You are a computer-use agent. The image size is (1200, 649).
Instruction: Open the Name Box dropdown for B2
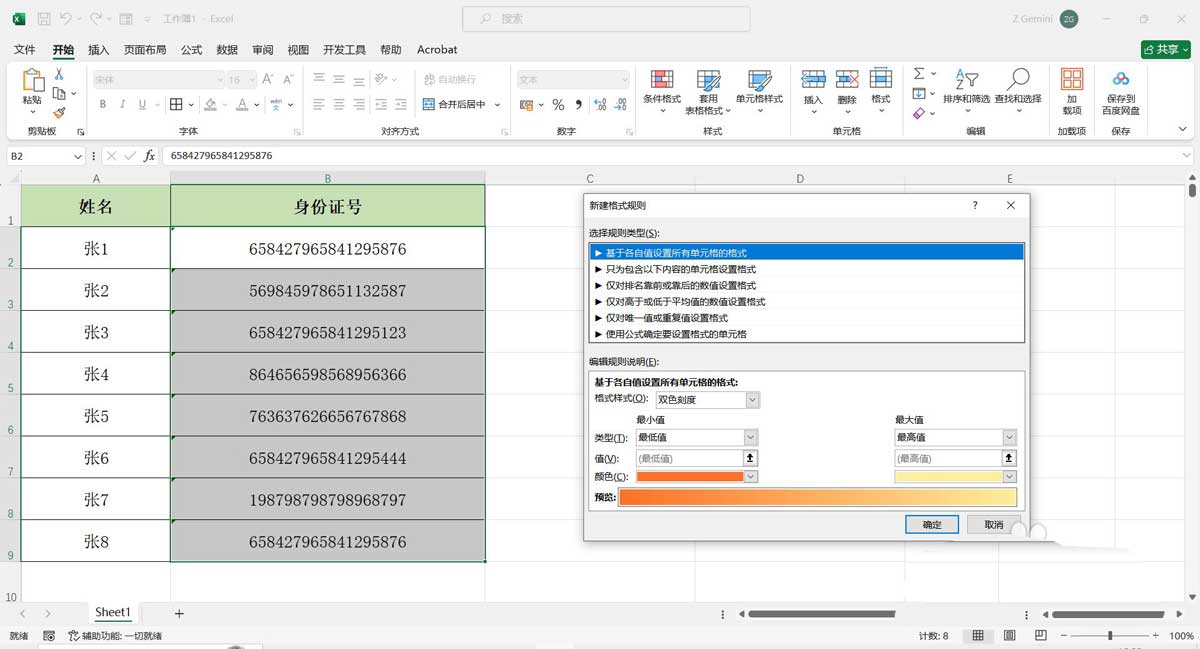point(78,156)
